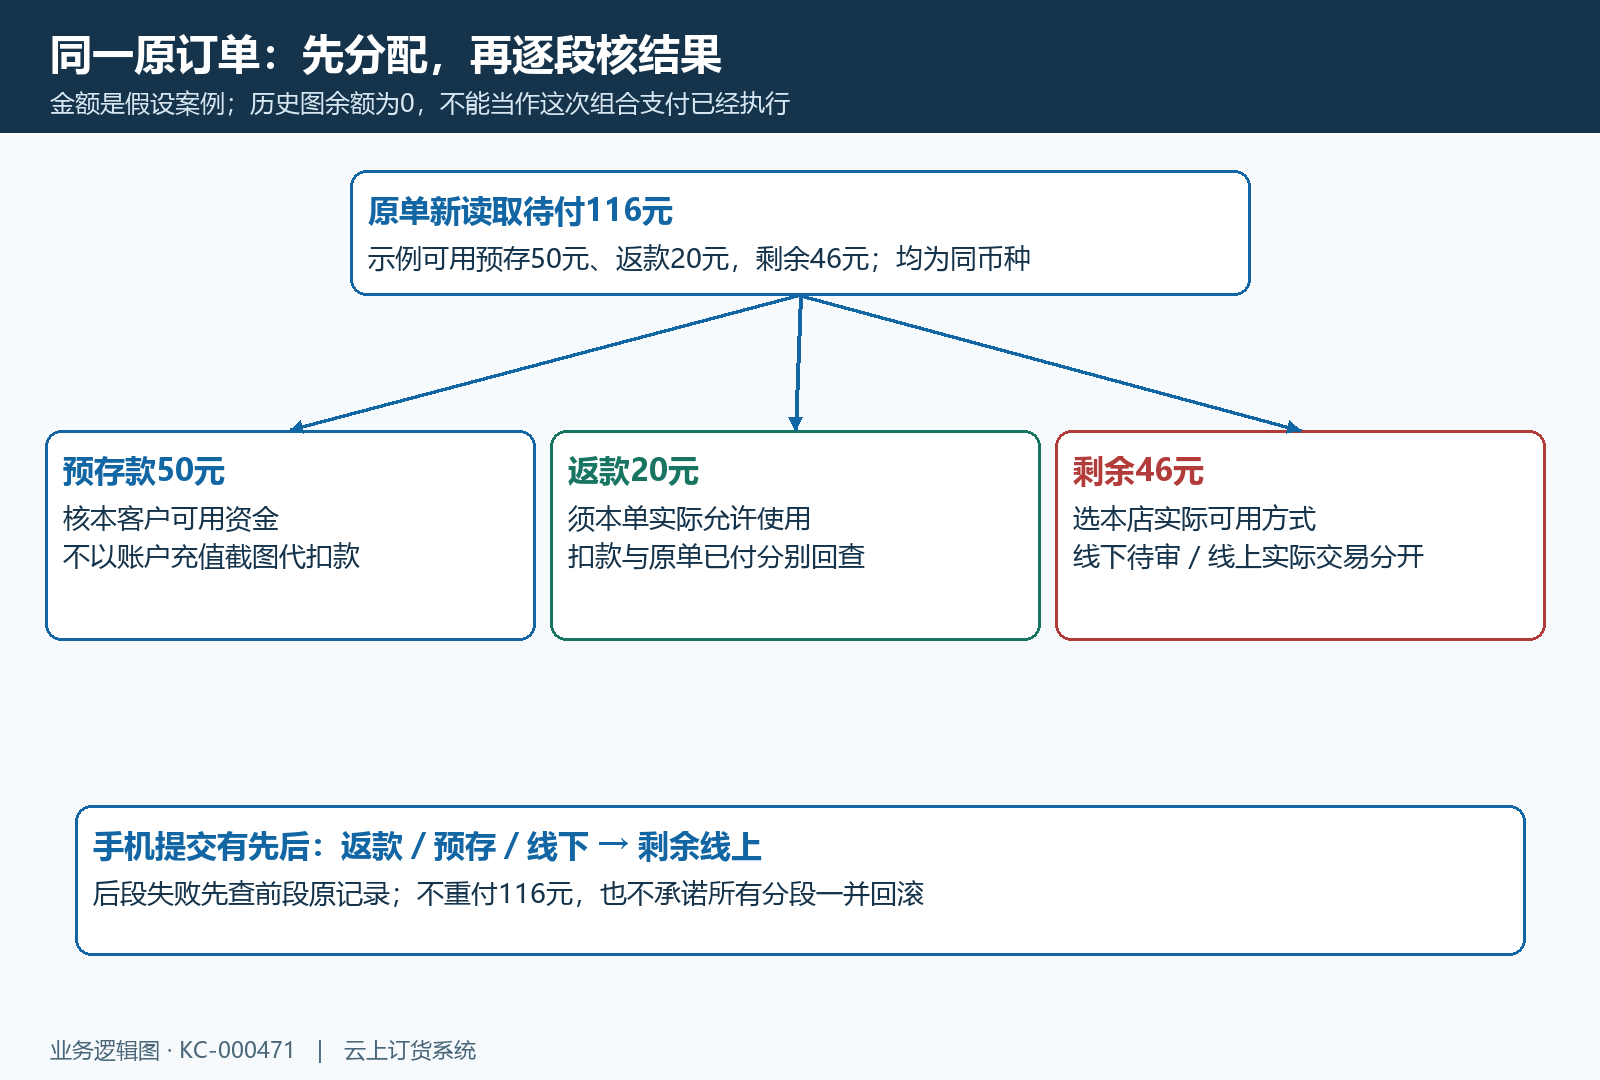Image resolution: width=1600 pixels, height=1080 pixels.
Task: Click the text 核本客户可用资金
Action: tap(171, 519)
